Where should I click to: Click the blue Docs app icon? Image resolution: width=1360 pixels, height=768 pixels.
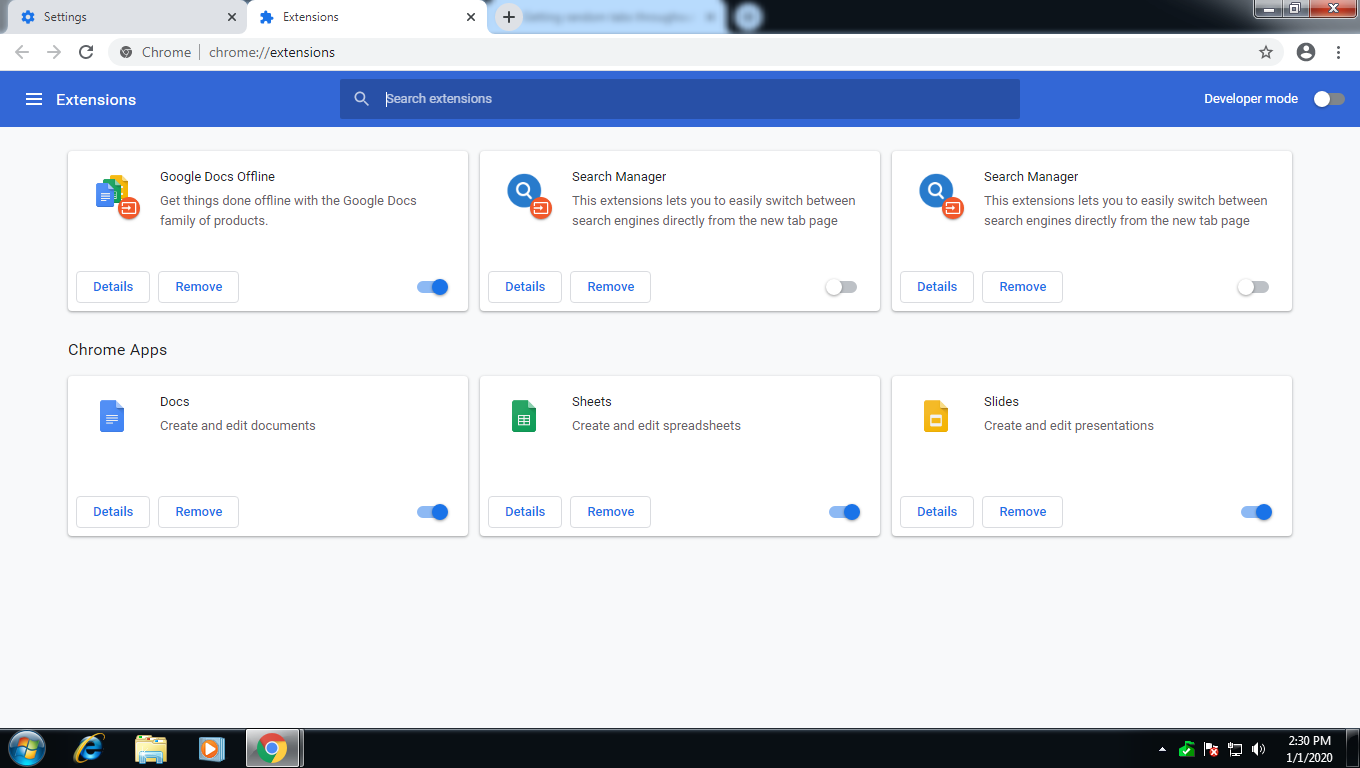(x=112, y=416)
